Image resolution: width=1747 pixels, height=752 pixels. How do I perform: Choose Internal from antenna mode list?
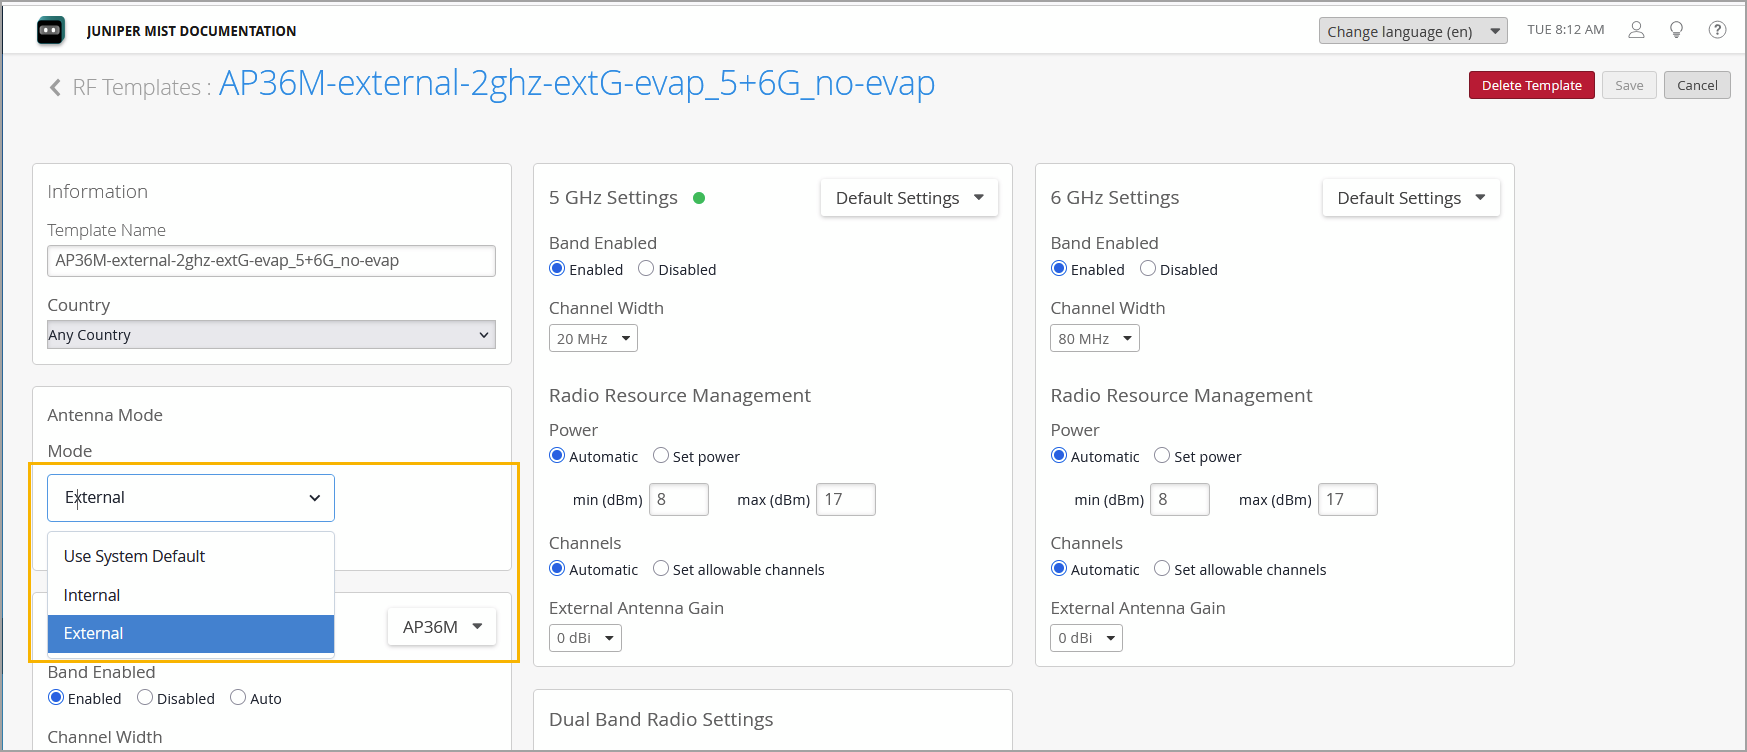click(92, 595)
